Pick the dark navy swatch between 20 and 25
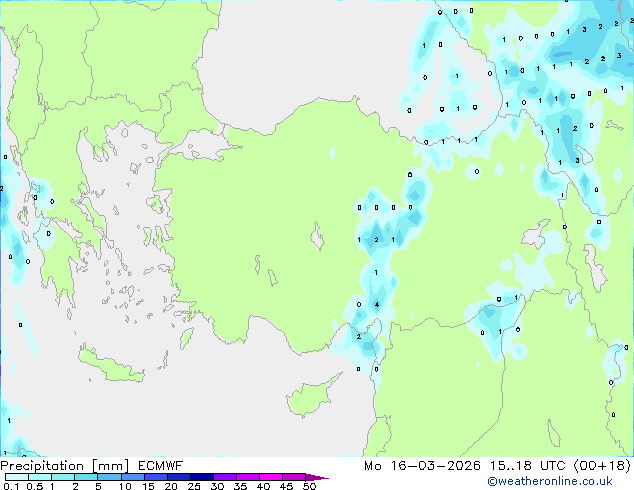This screenshot has height=490, width=634. tap(182, 477)
